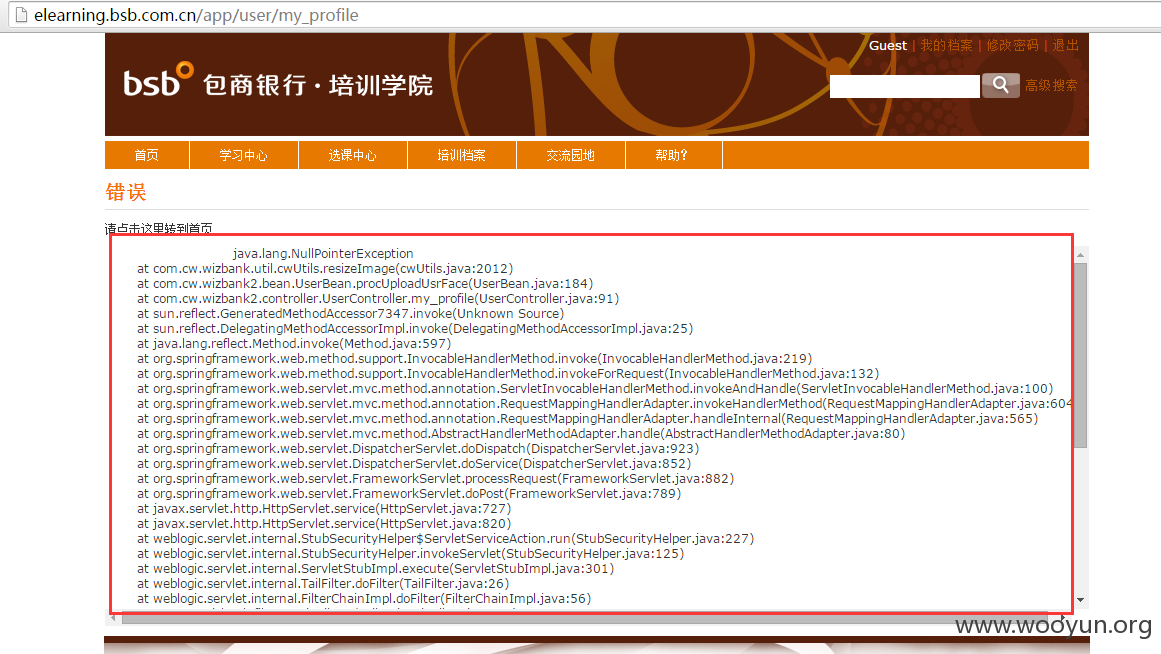Click the DelegatingMethodAccessorImpl.invoke line

pos(415,328)
